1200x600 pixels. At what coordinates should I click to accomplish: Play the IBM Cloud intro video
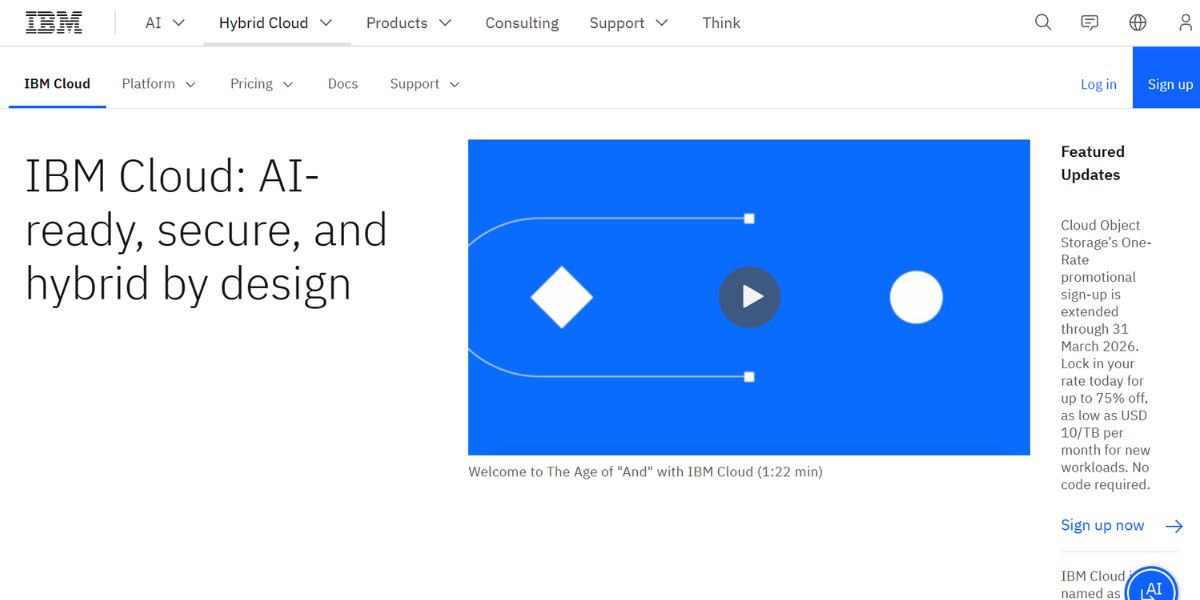click(749, 297)
